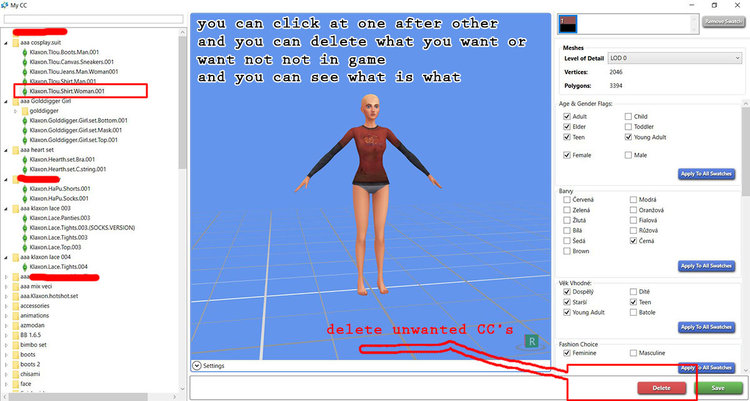This screenshot has height=401, width=750.
Task: Uncheck the Černá color checkbox
Action: pyautogui.click(x=633, y=241)
